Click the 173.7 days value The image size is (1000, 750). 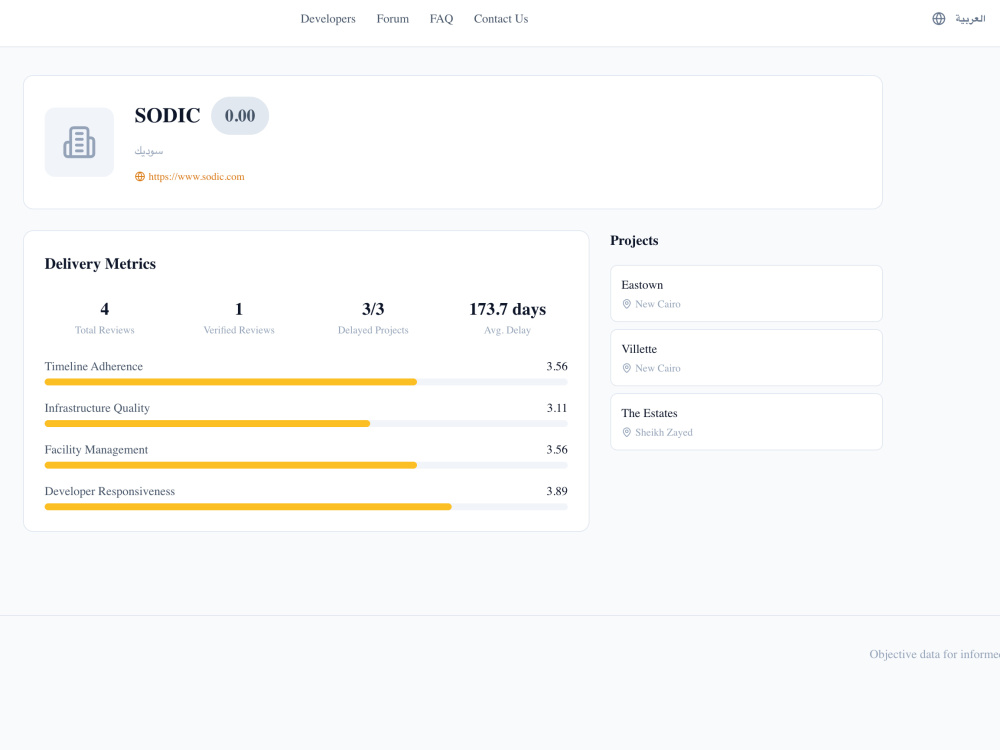(508, 309)
